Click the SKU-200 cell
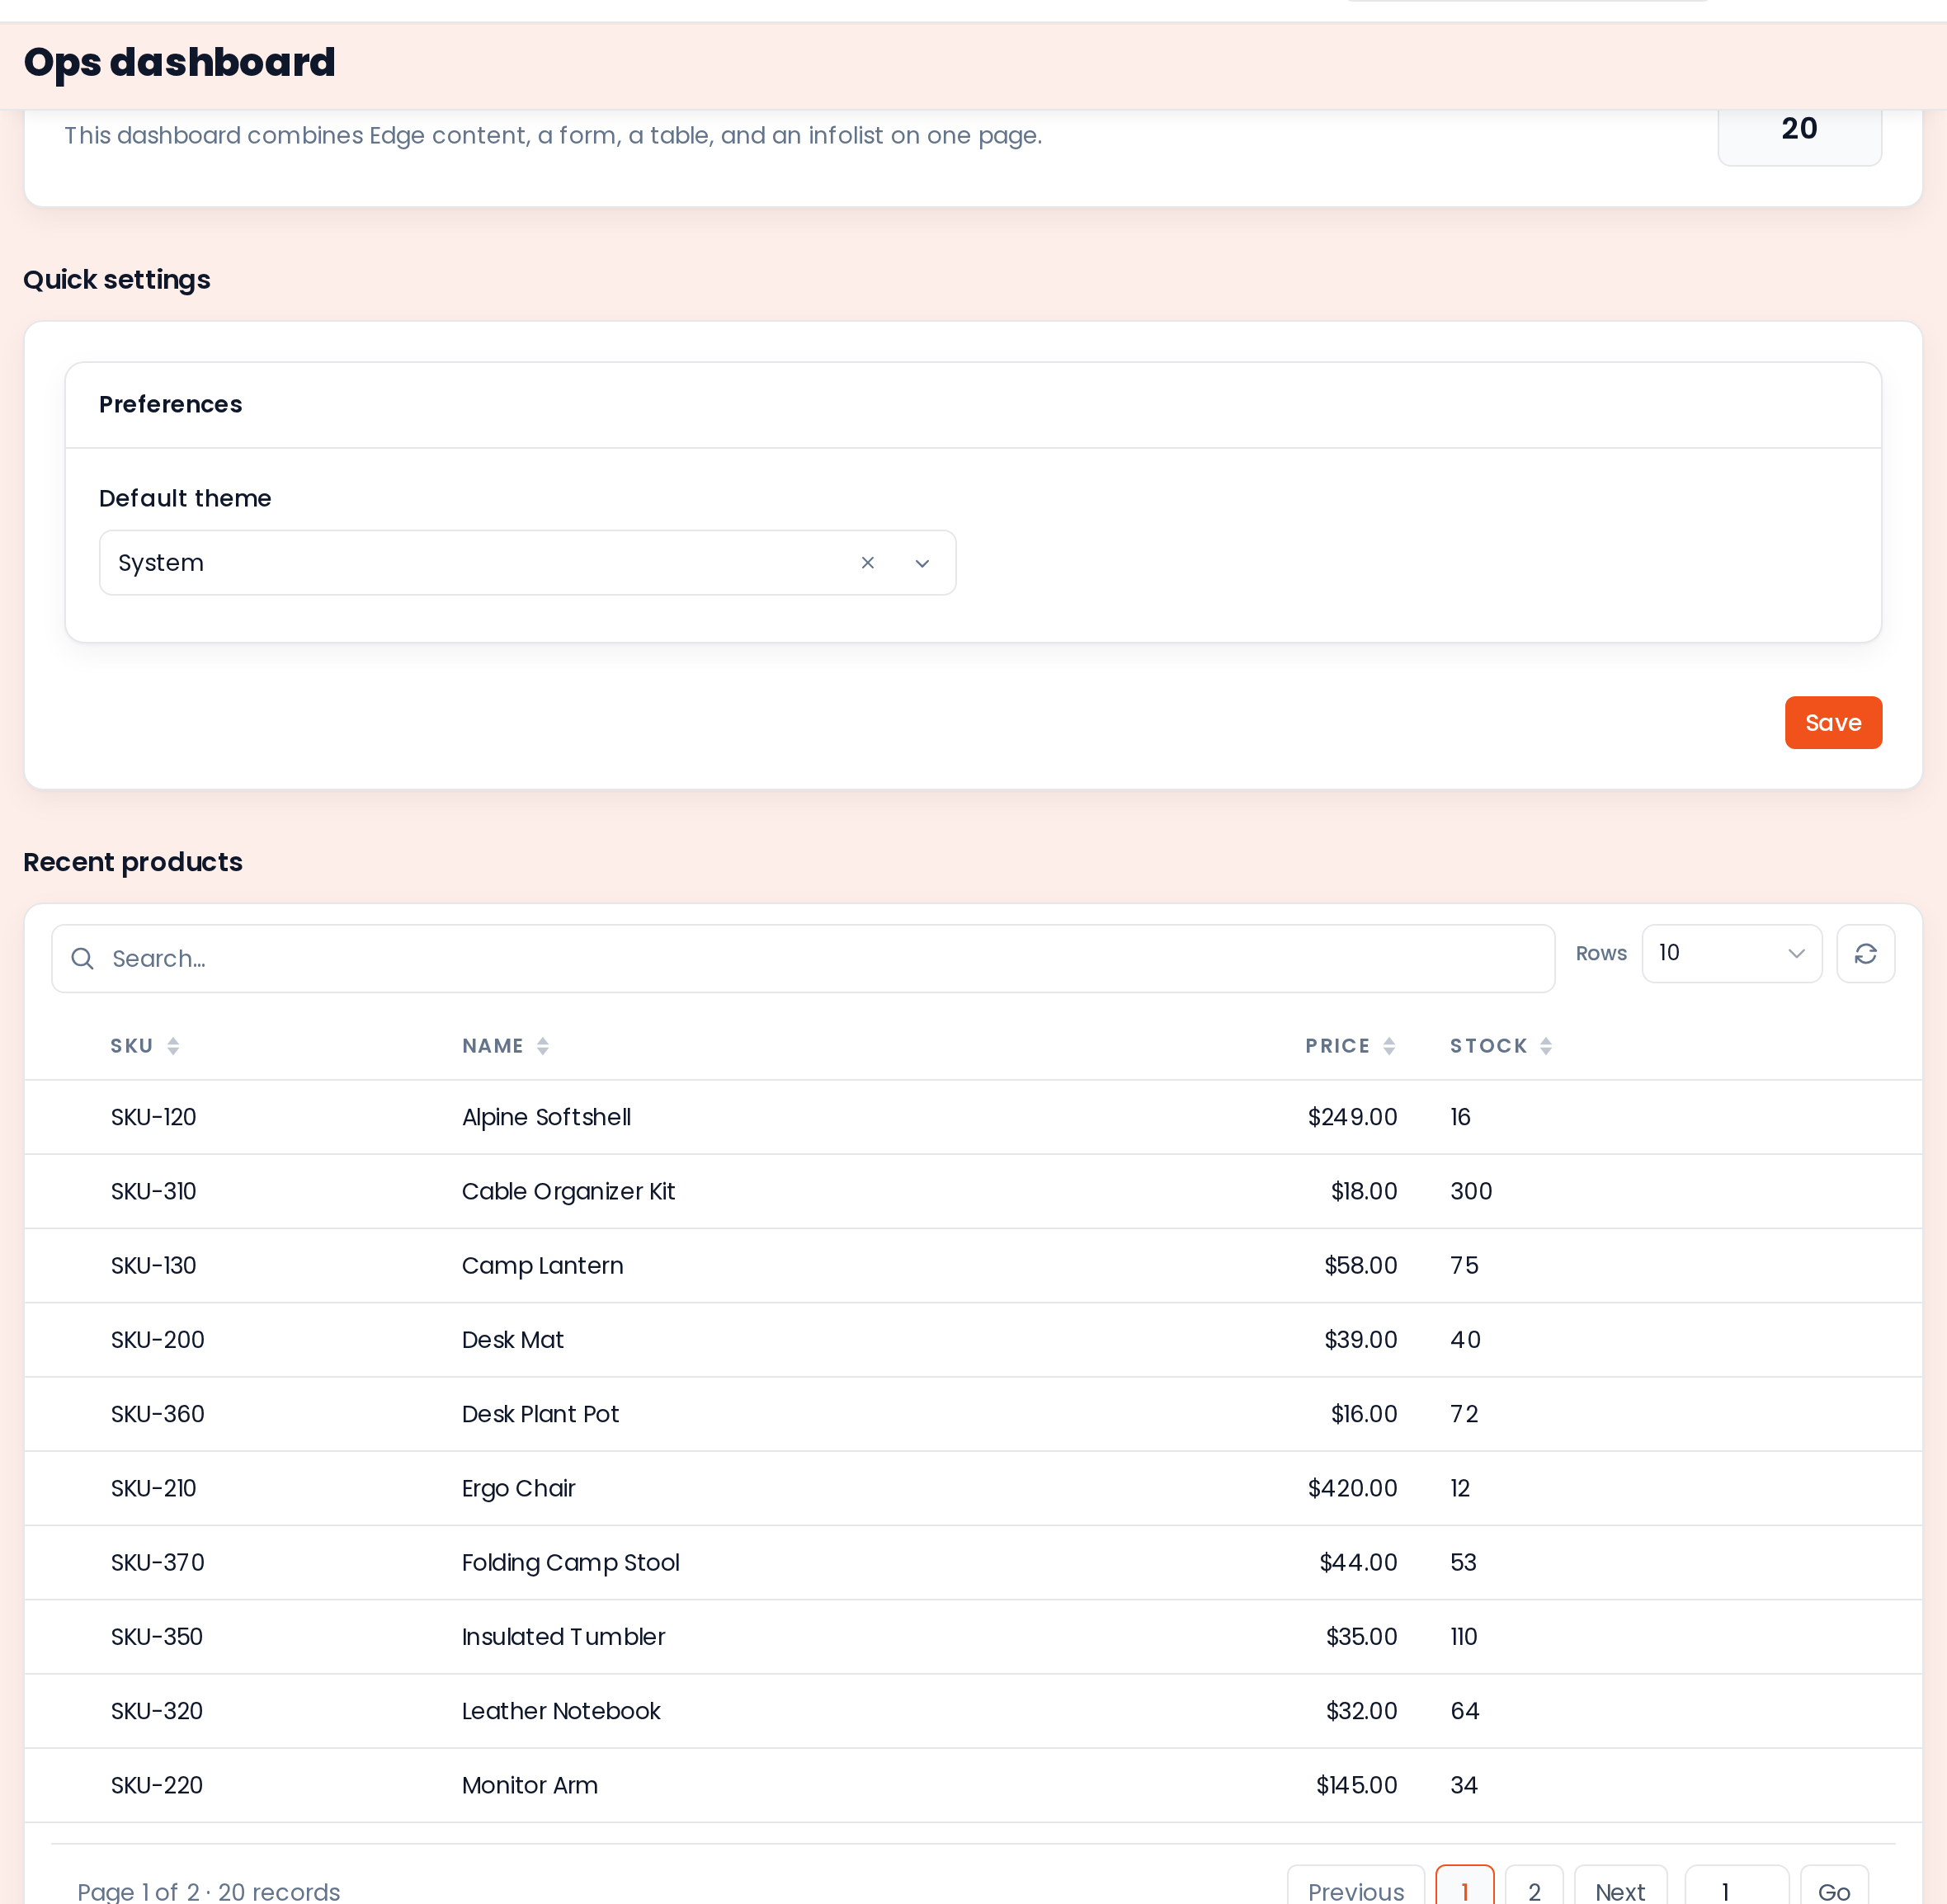Screen dimensions: 1947x1904 tap(157, 1340)
